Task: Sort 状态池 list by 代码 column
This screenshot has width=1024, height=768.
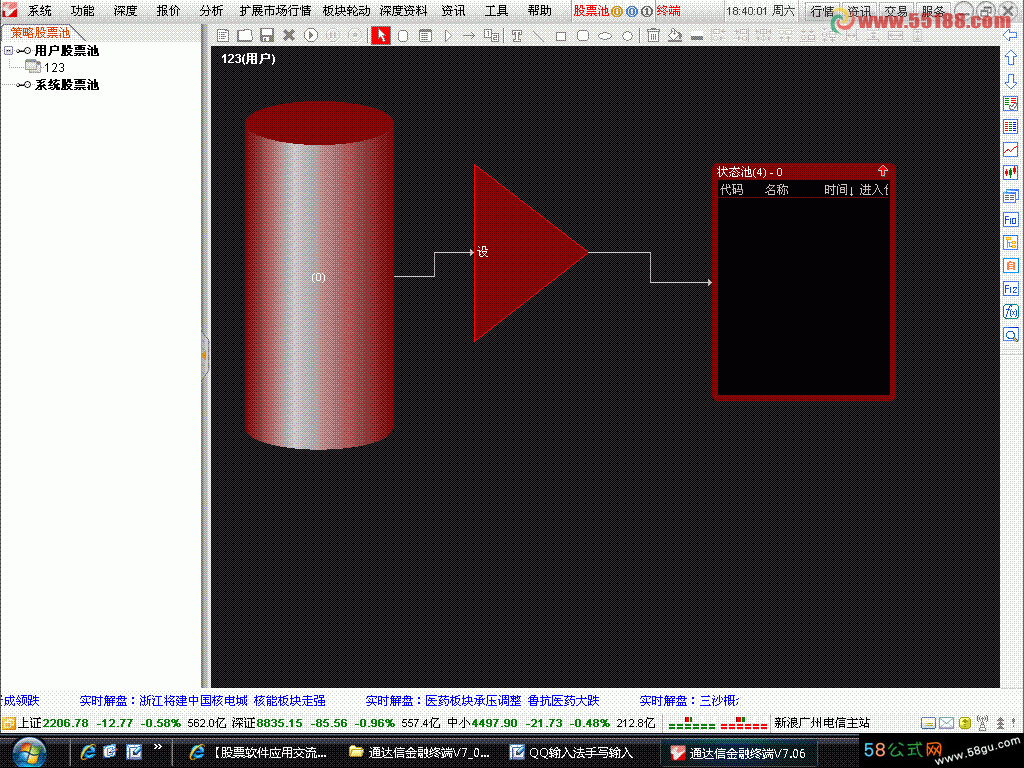Action: [x=731, y=189]
